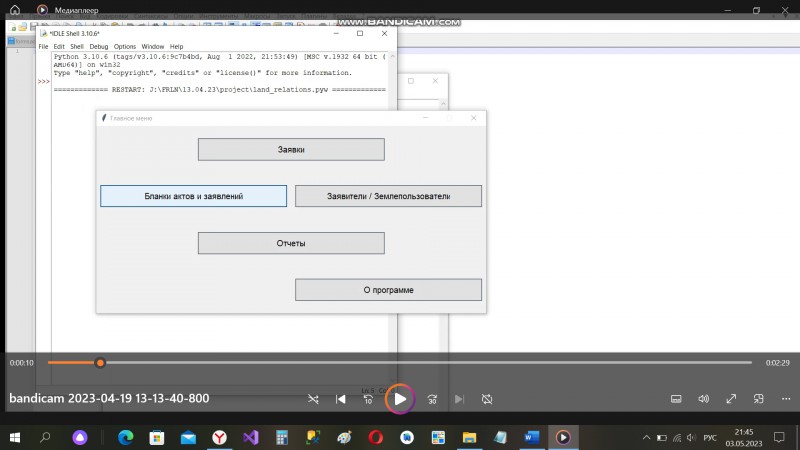Open Shell menu in IDLE Shell
Screen dimensions: 800x450
(x=77, y=46)
